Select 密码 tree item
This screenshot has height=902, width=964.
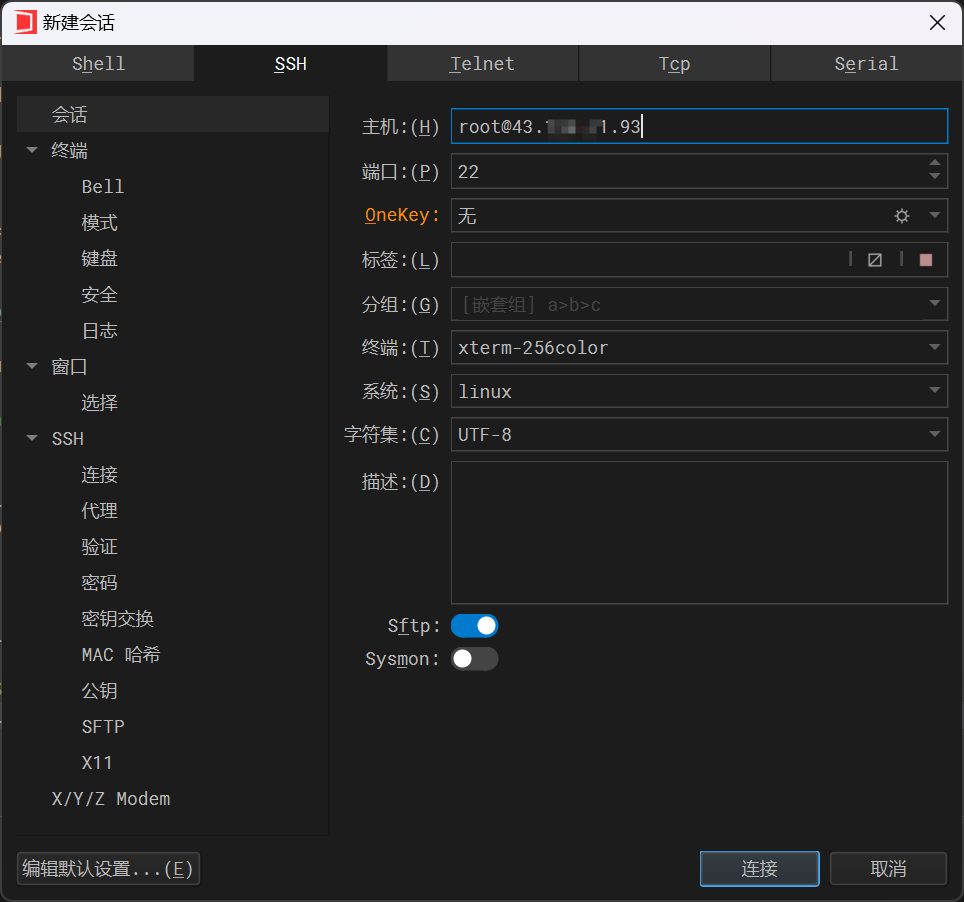[x=99, y=582]
